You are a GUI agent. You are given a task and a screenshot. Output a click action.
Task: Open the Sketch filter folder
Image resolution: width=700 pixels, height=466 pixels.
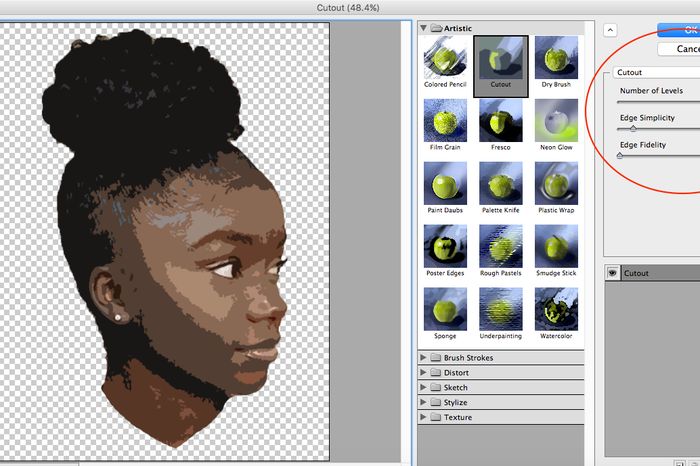pyautogui.click(x=424, y=388)
